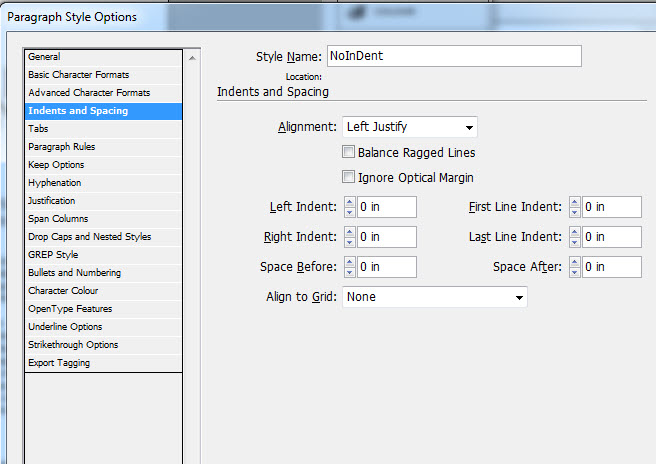The height and width of the screenshot is (464, 656).
Task: Expand the Align to Grid dropdown
Action: click(434, 297)
